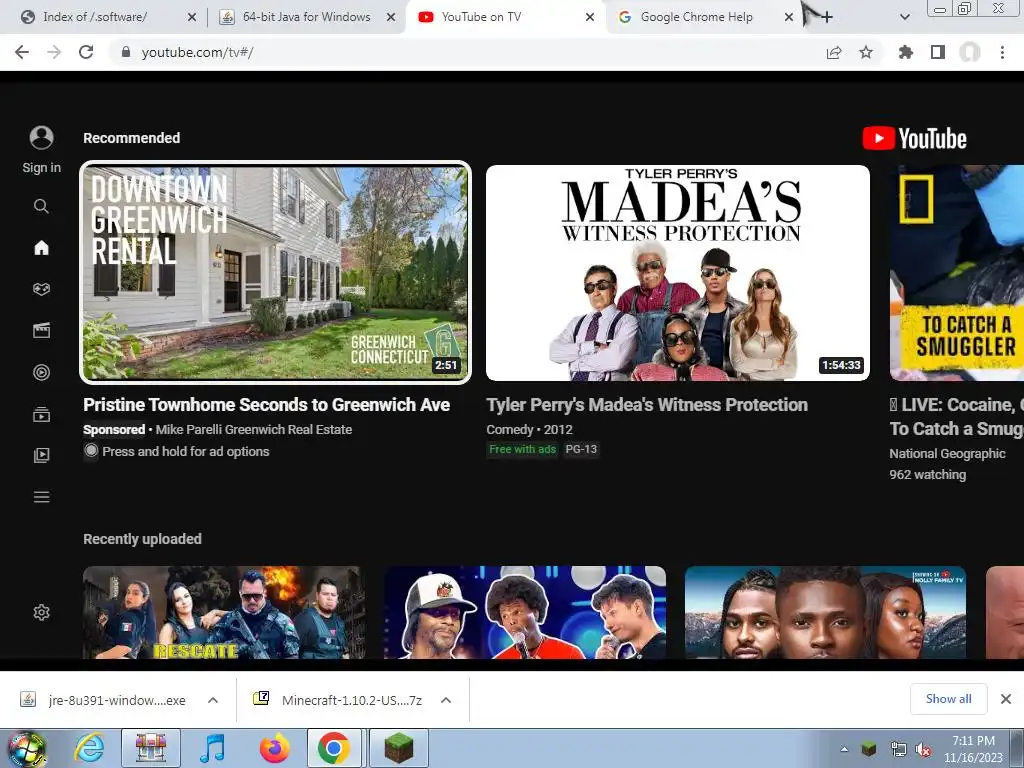Open YouTube settings gear icon
The image size is (1024, 768).
click(41, 613)
